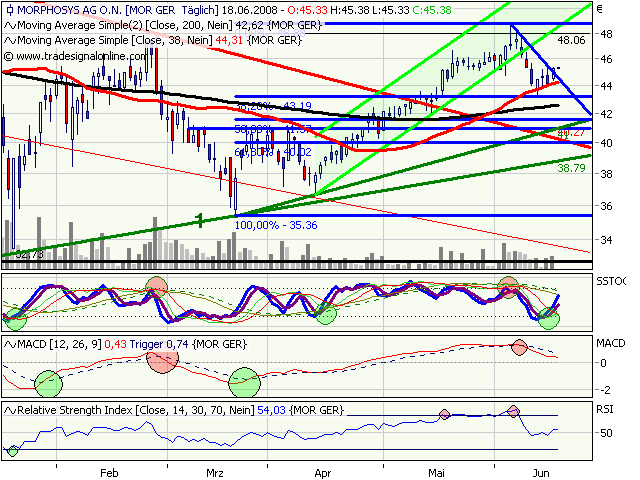Click the MACD label on the right axis
This screenshot has width=640, height=480.
610,343
